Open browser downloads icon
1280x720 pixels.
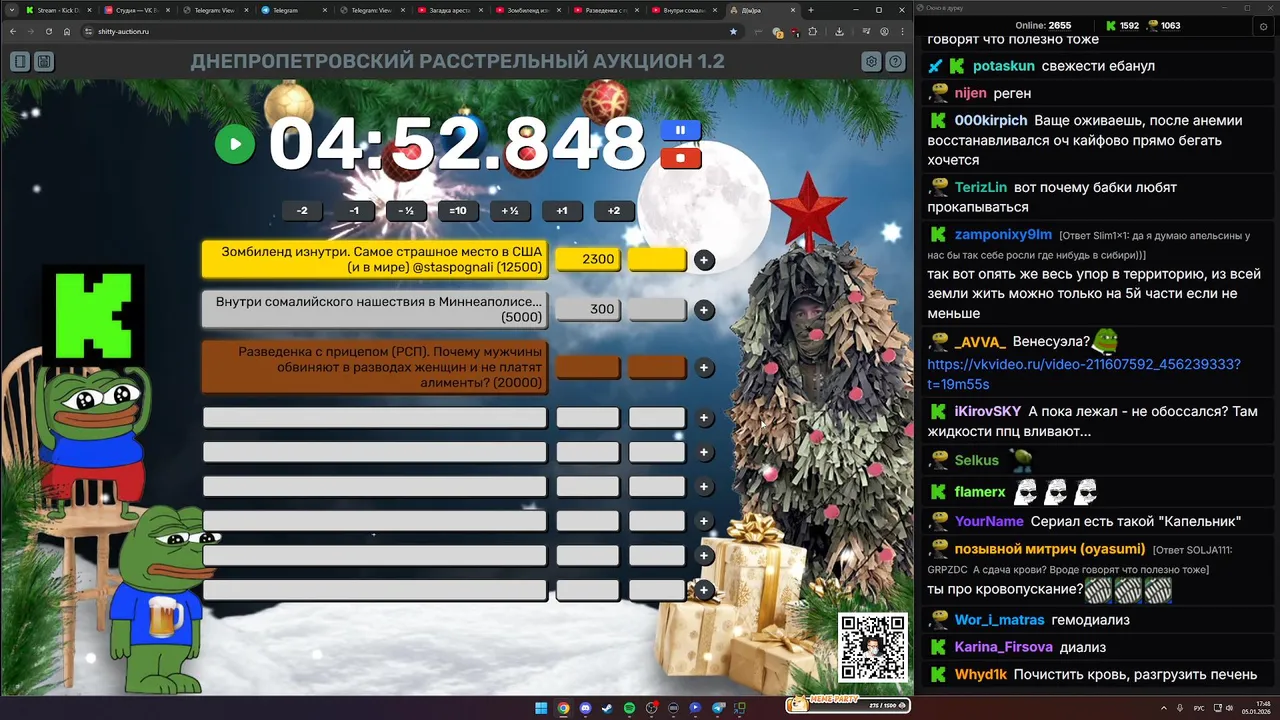click(x=839, y=31)
